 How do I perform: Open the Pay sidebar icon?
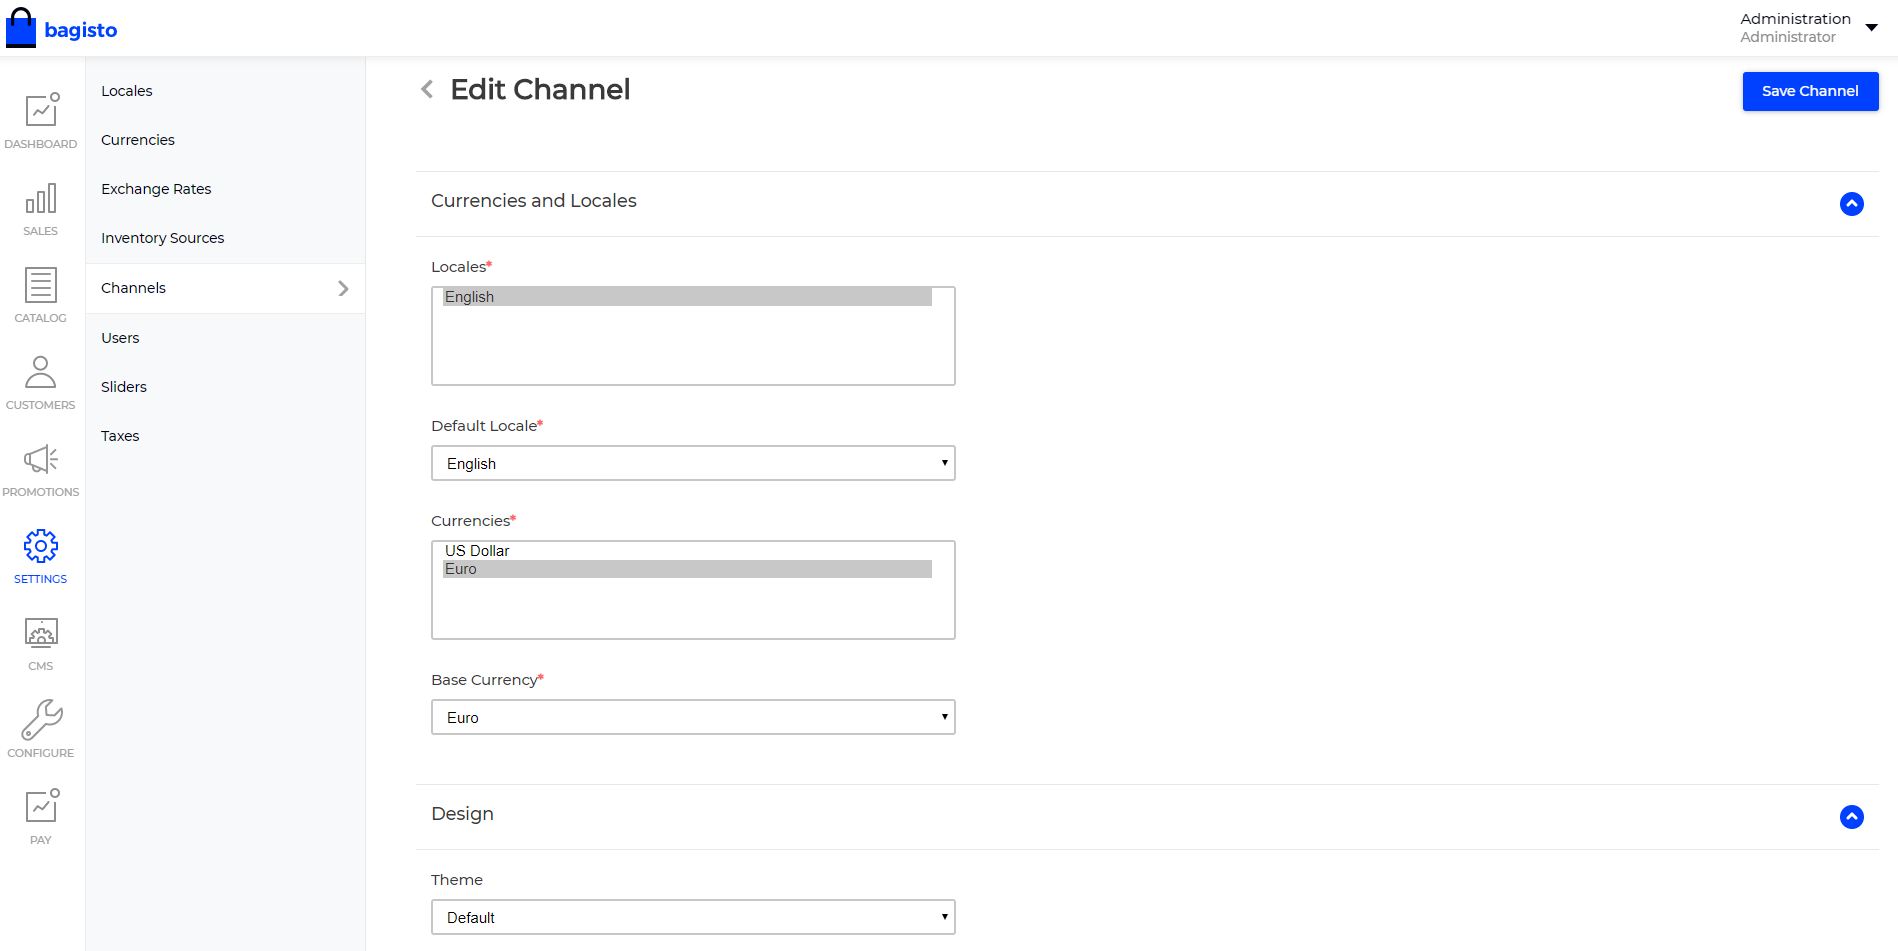pos(41,807)
